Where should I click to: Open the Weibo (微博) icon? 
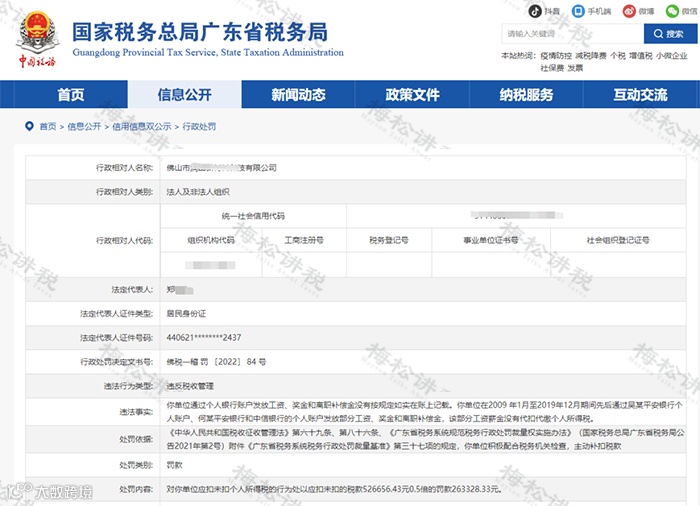pyautogui.click(x=629, y=11)
